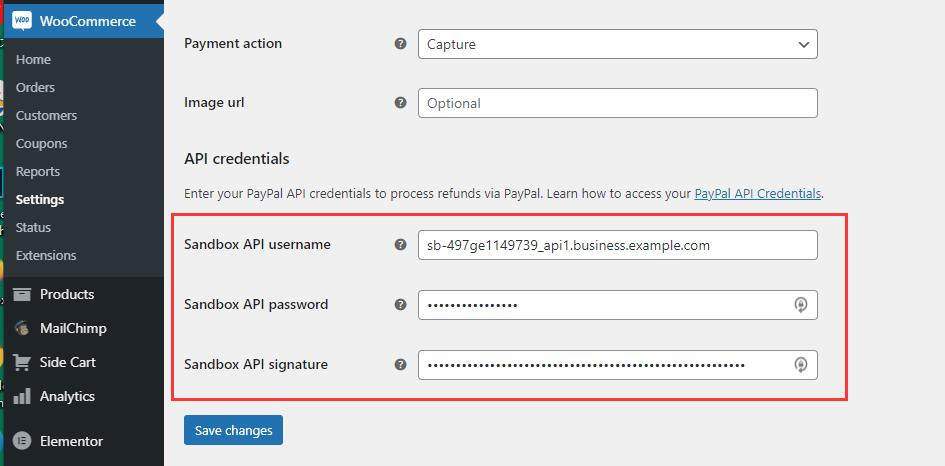Viewport: 945px width, 466px height.
Task: Click the Analytics bar chart icon
Action: [22, 397]
